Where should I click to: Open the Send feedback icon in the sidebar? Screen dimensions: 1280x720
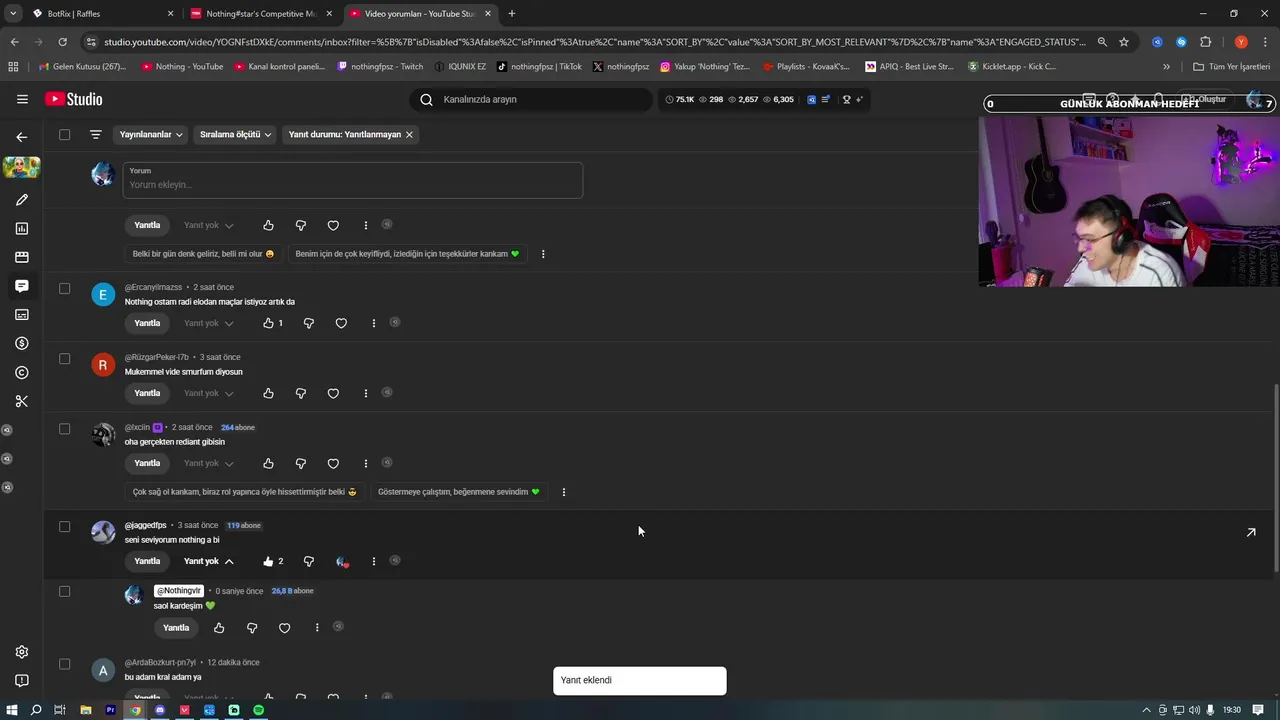click(22, 681)
